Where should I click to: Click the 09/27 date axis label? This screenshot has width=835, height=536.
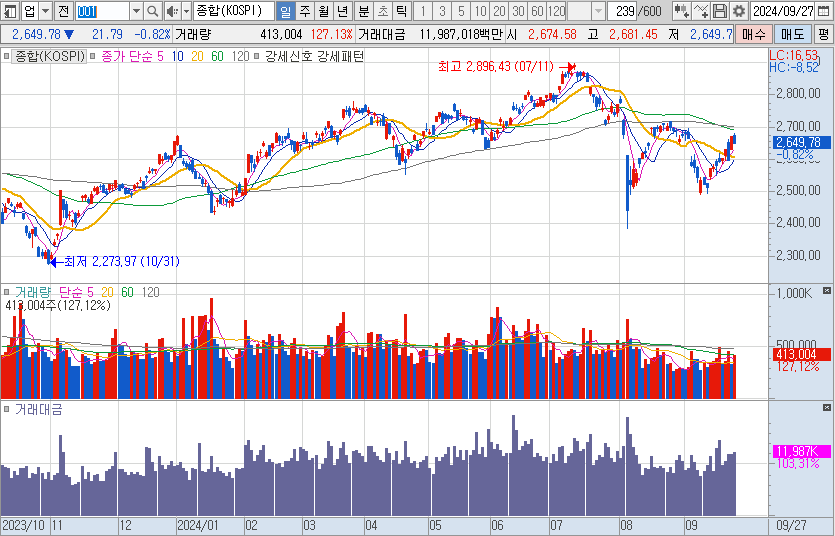[791, 525]
